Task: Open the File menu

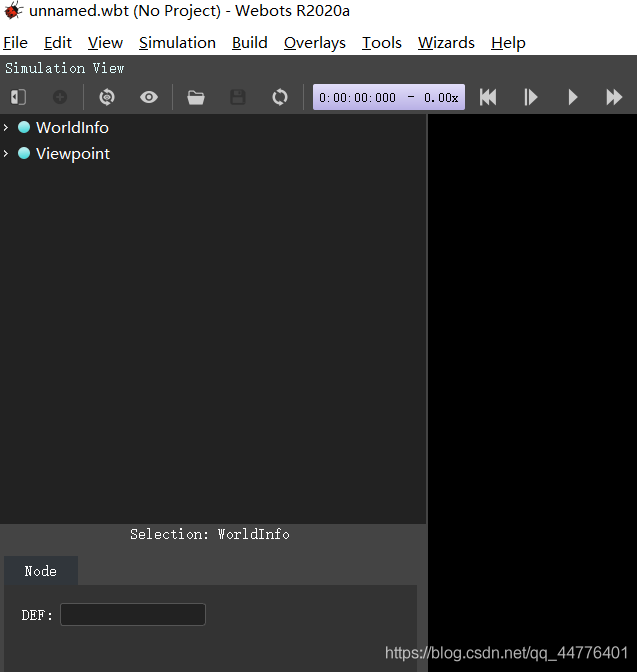Action: tap(15, 43)
